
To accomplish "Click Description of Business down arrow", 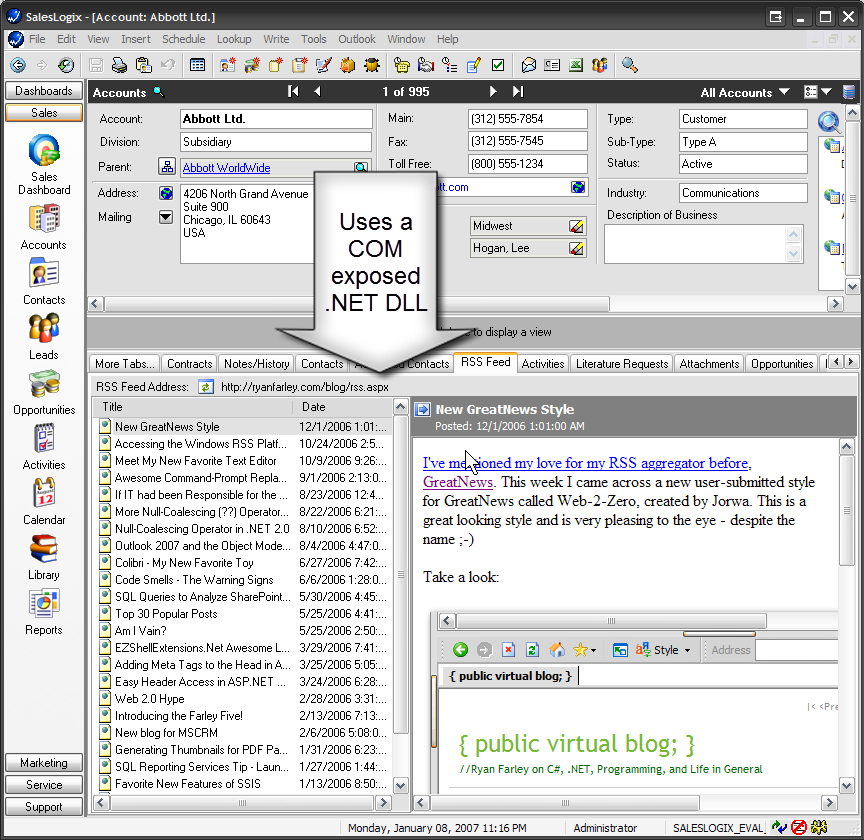I will pos(793,254).
